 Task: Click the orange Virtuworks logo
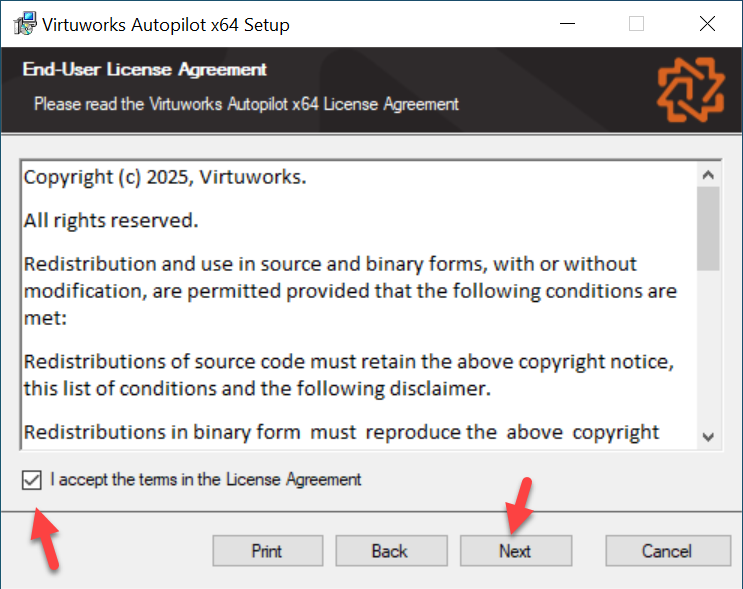pyautogui.click(x=690, y=90)
